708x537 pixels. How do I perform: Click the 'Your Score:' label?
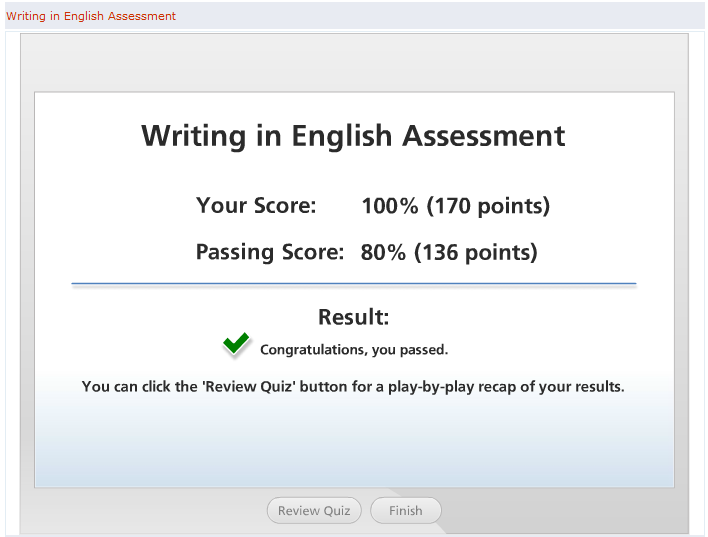tap(256, 205)
